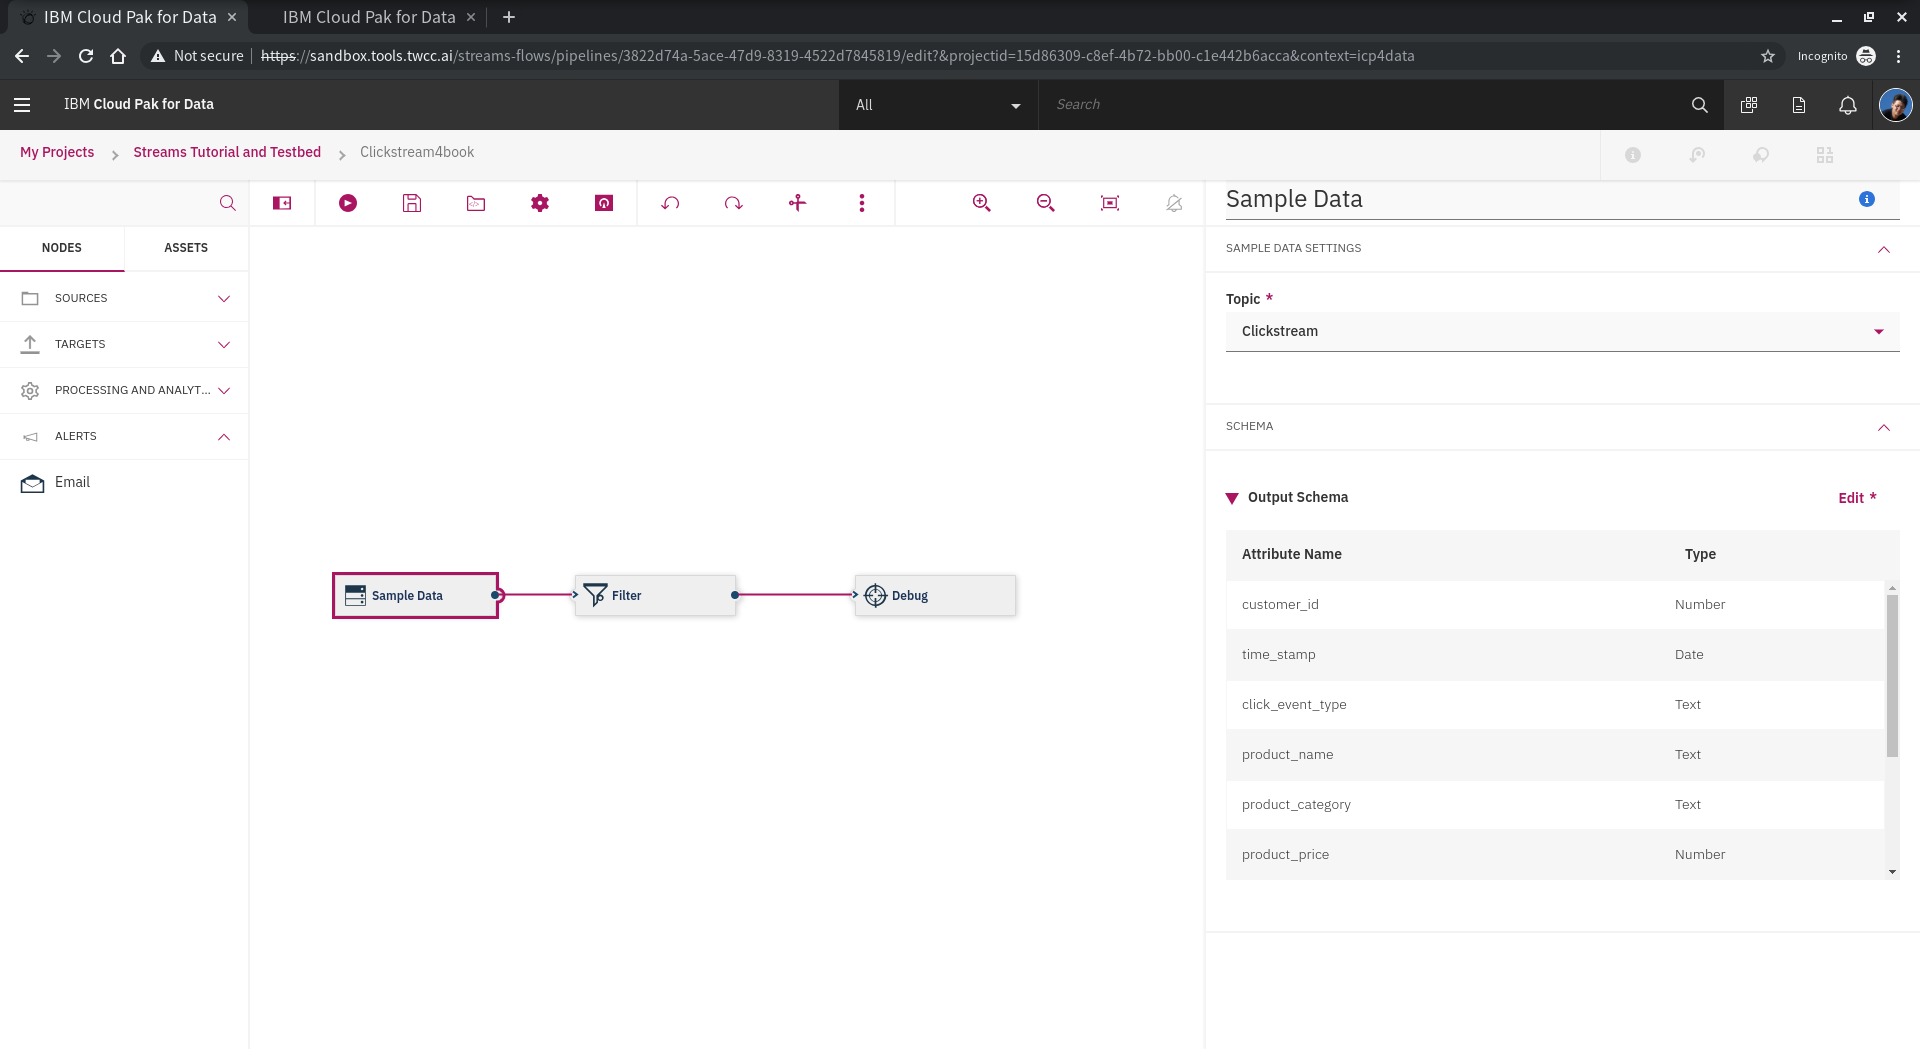Click the product_price attribute row
The image size is (1920, 1049).
point(1555,855)
